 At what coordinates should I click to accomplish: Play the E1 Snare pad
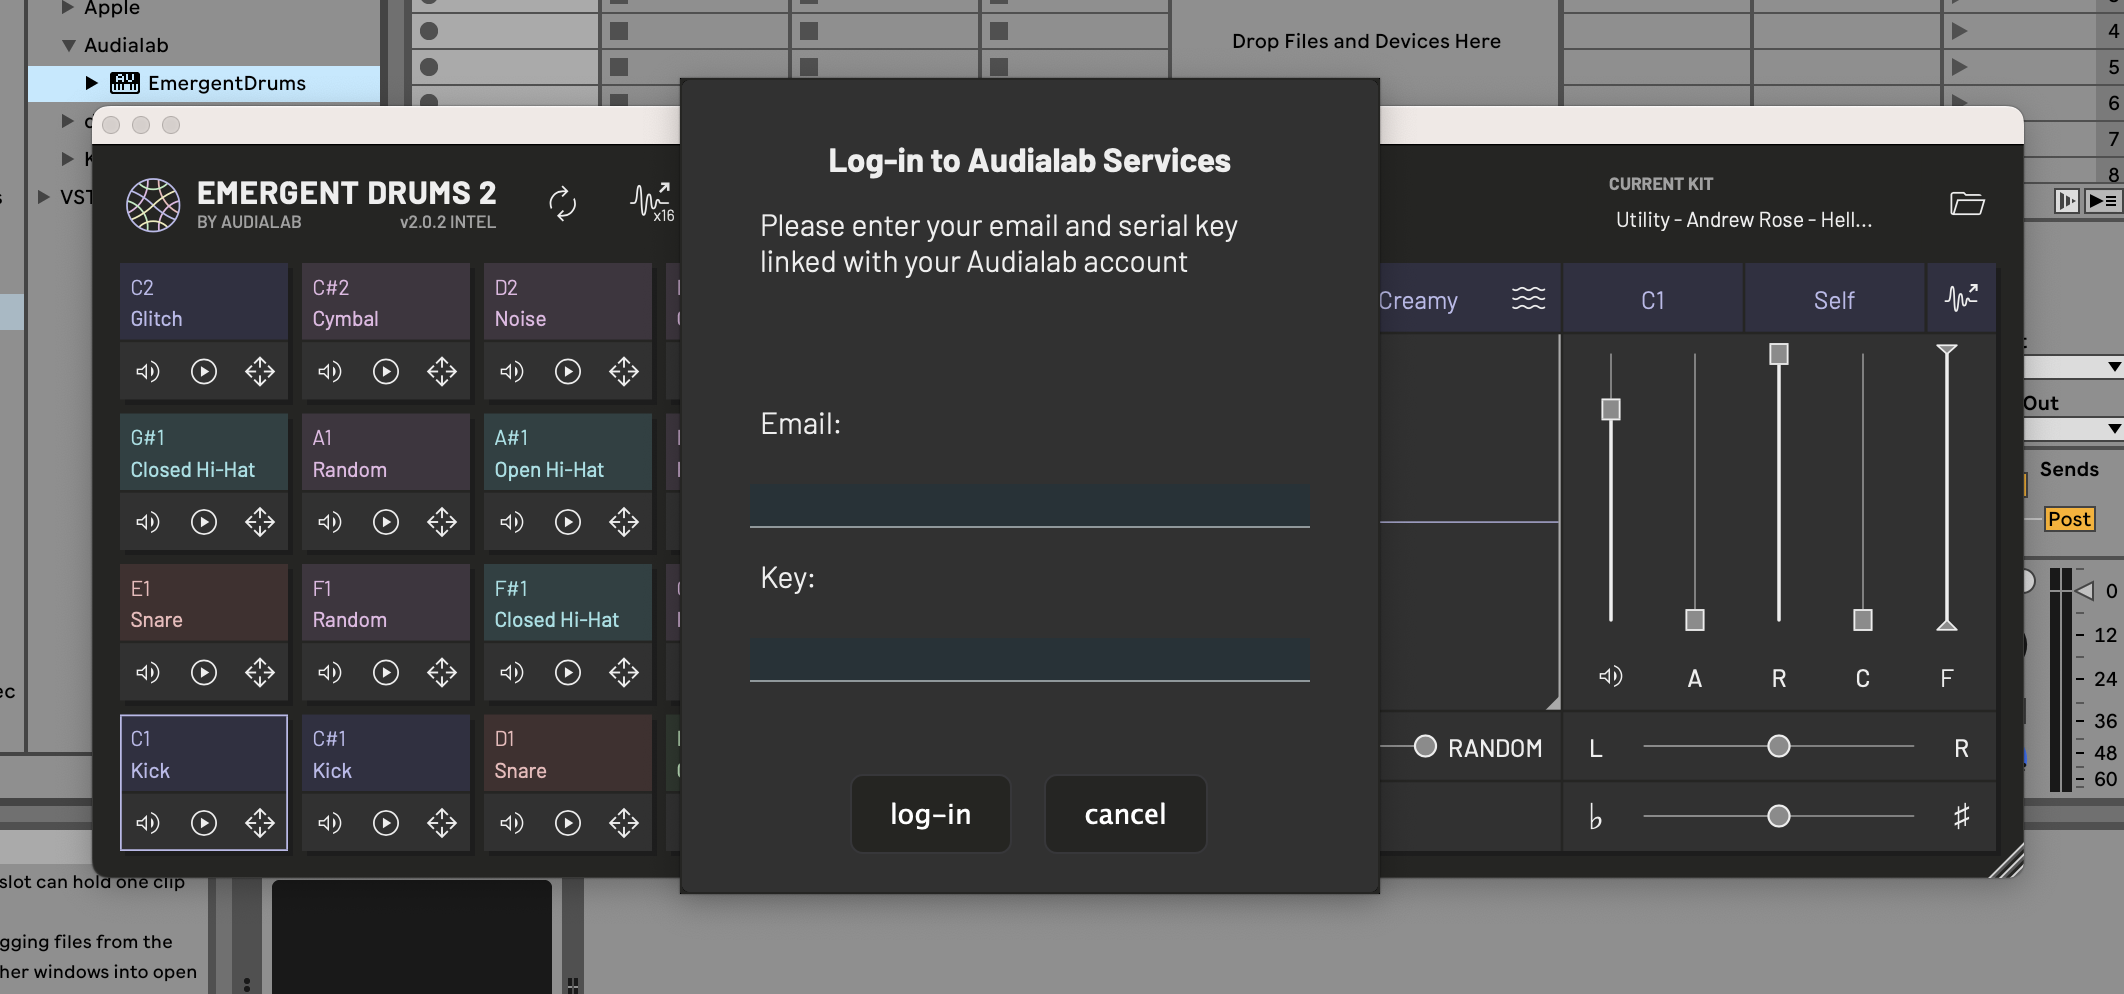[204, 672]
